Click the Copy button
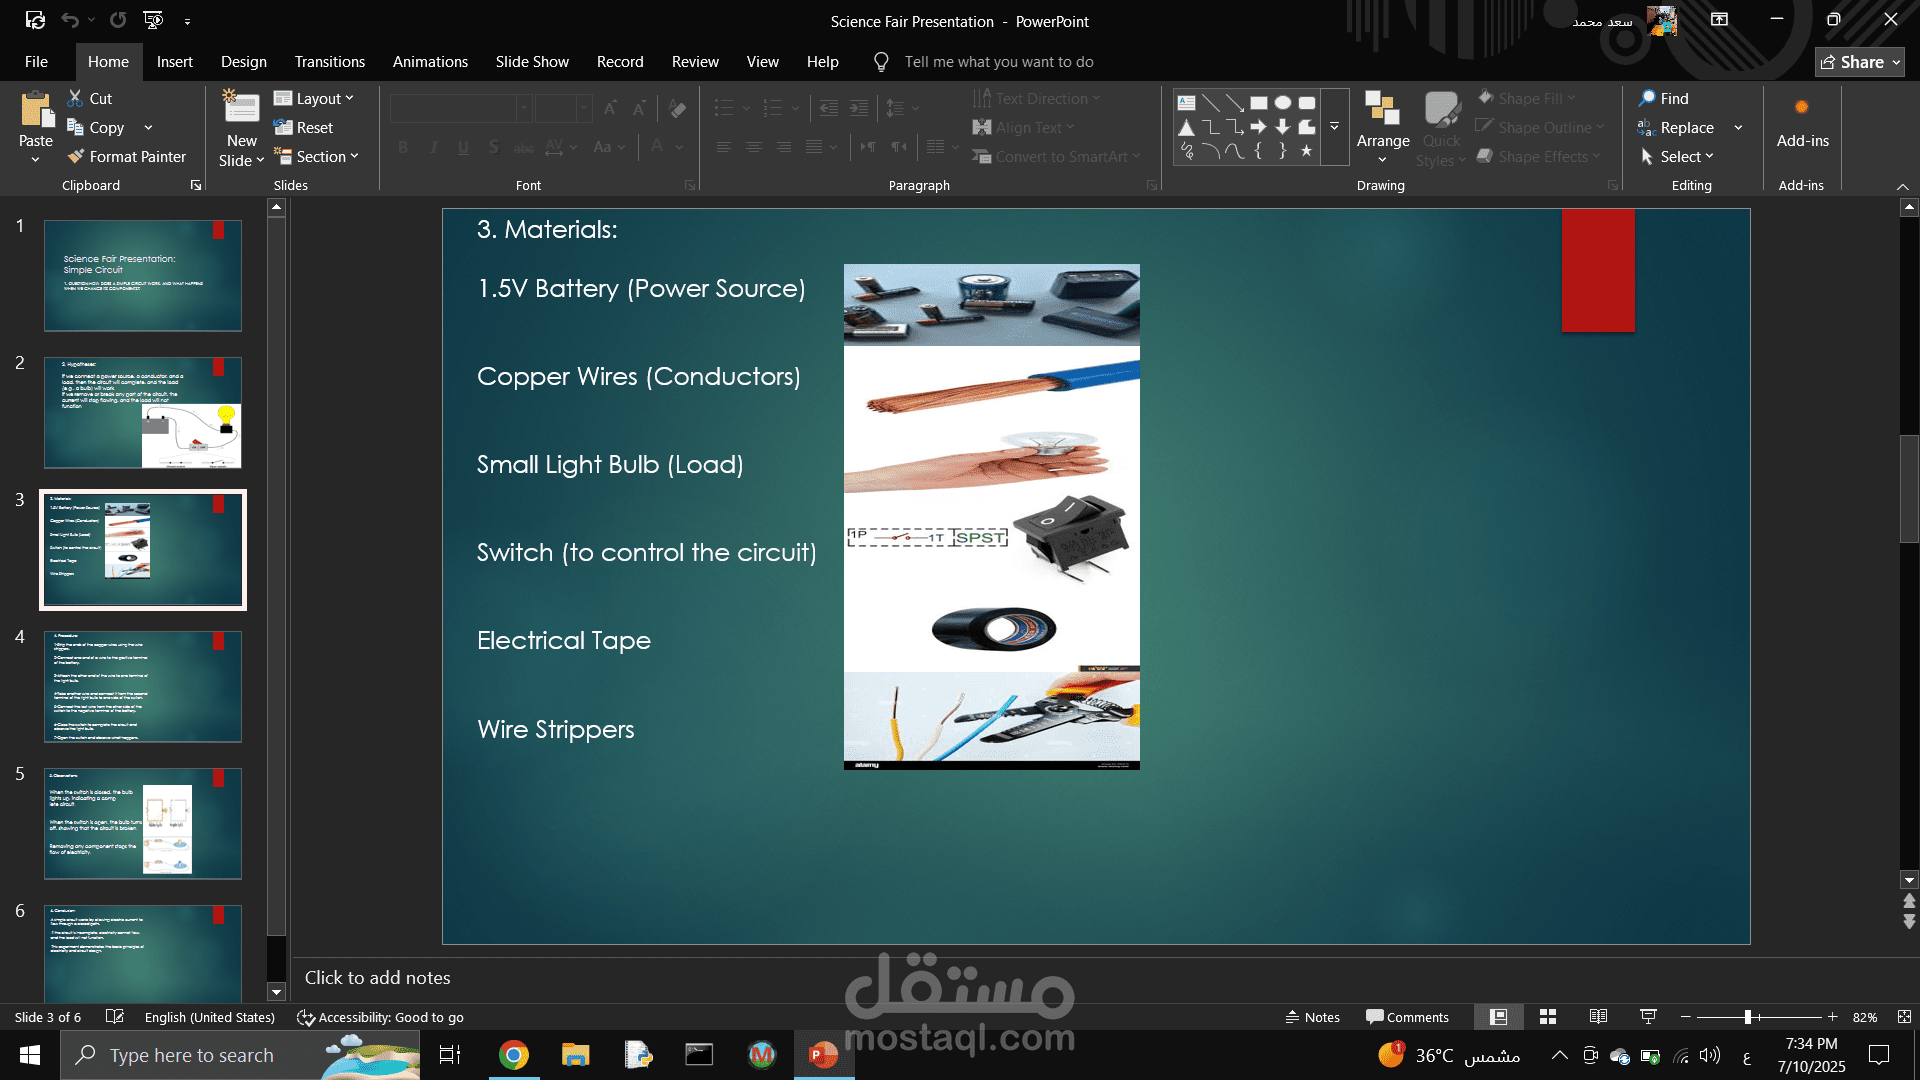The height and width of the screenshot is (1080, 1920). (x=96, y=127)
